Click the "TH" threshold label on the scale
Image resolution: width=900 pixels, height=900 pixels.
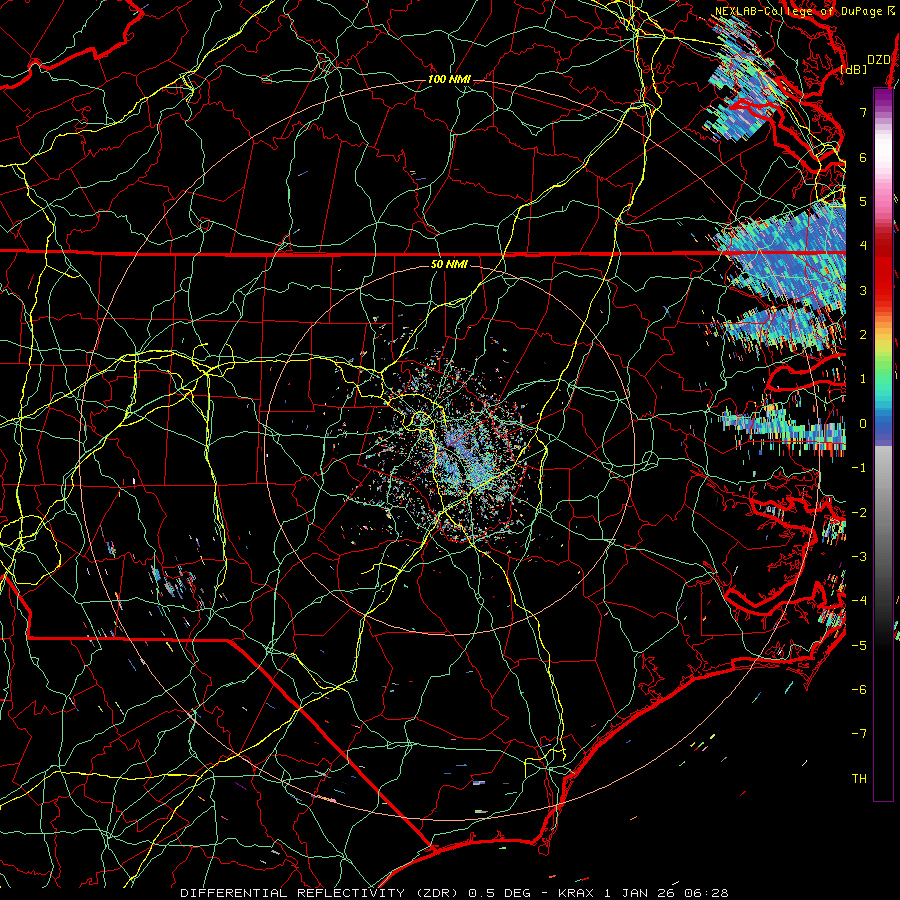pyautogui.click(x=859, y=778)
